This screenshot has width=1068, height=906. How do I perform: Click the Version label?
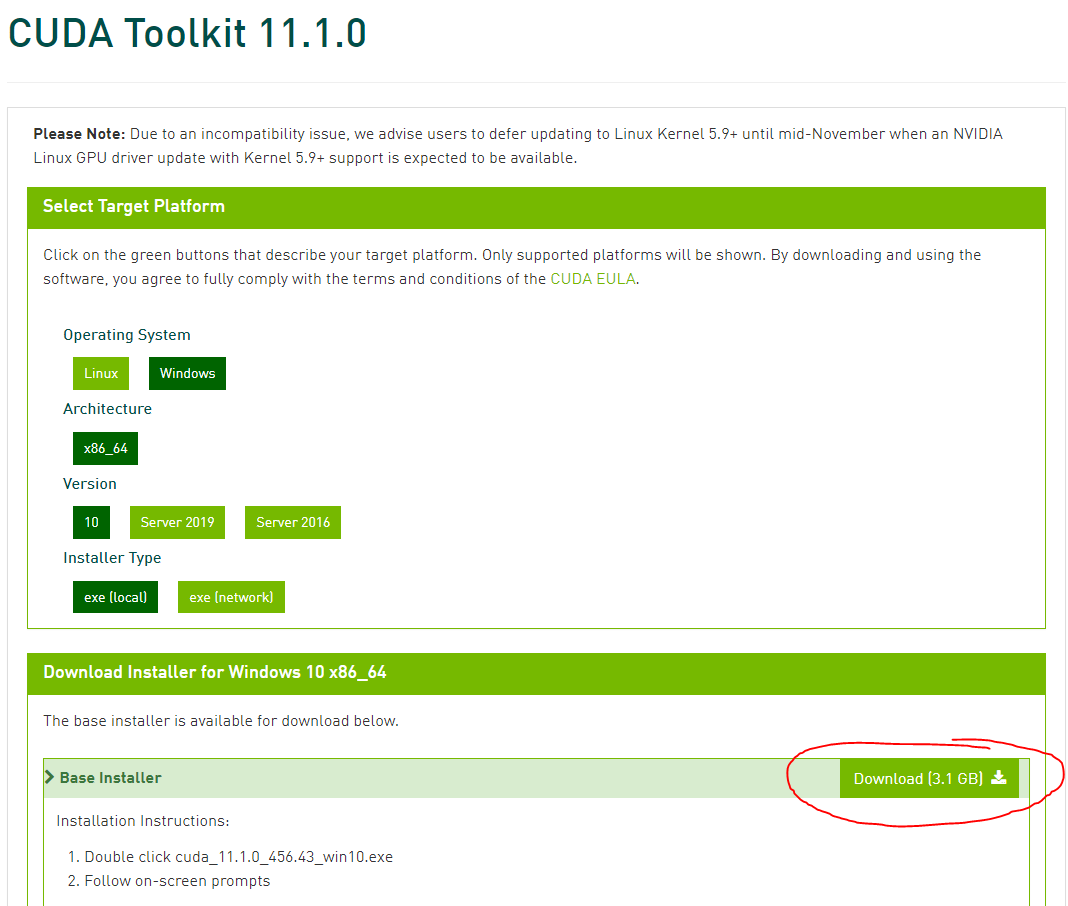[x=90, y=484]
